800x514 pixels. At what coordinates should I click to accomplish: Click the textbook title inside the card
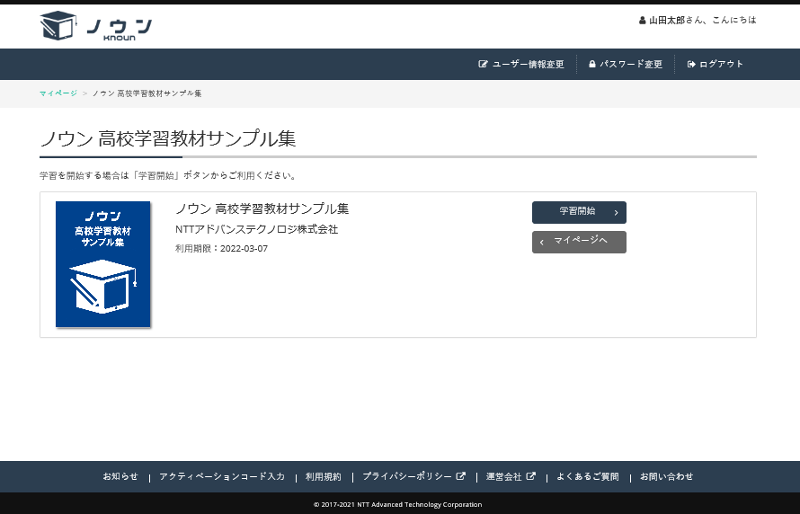click(x=262, y=209)
